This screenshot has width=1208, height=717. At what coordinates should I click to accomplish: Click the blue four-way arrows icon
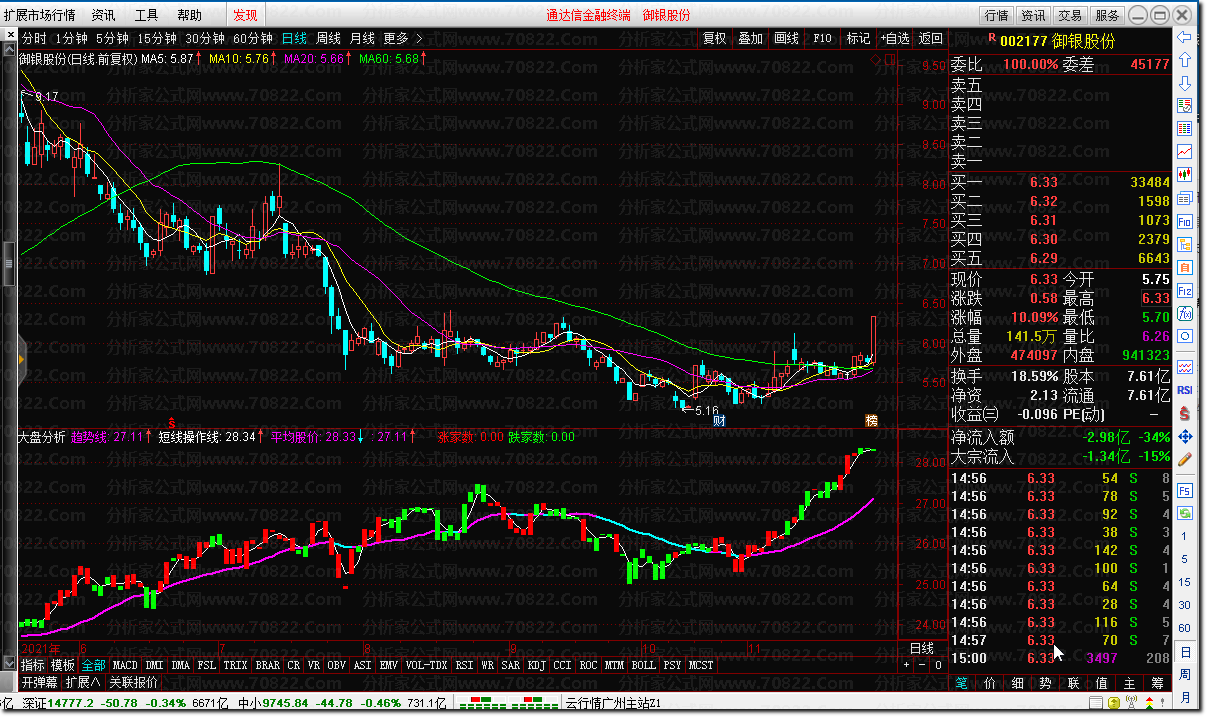pyautogui.click(x=1185, y=437)
